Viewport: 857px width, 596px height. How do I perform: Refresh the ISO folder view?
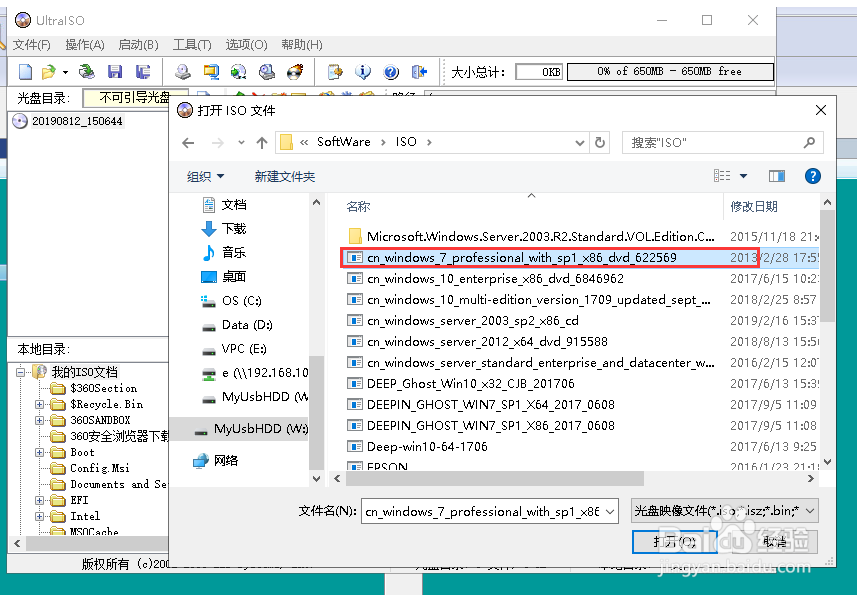click(599, 142)
